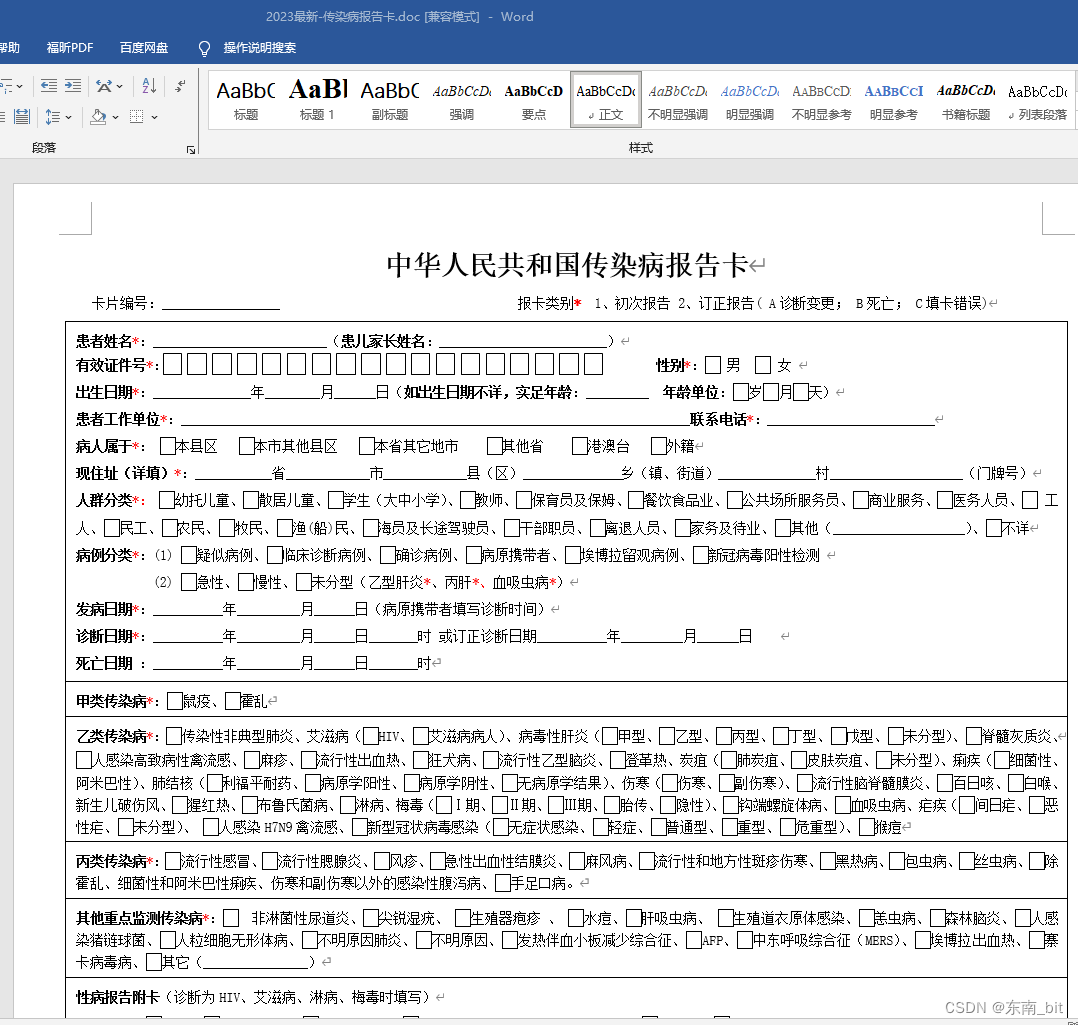
Task: Open the 百度网盘 ribbon tab
Action: click(143, 47)
